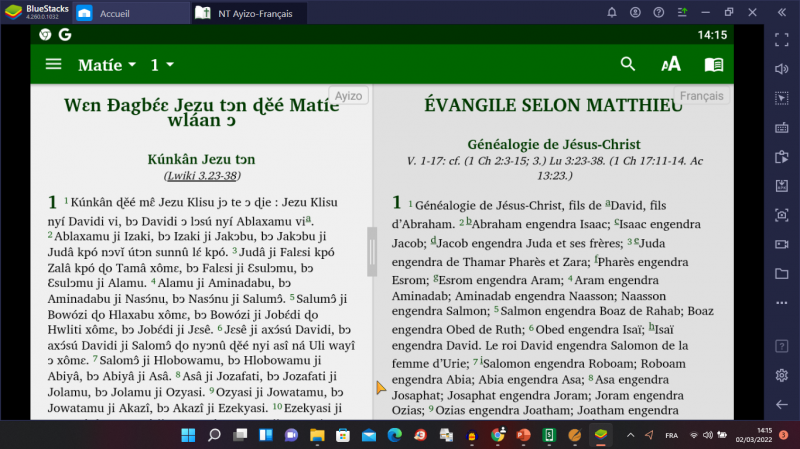Collapse the BlueStacks side toolbar
Viewport: 800px width, 449px height.
[x=782, y=12]
